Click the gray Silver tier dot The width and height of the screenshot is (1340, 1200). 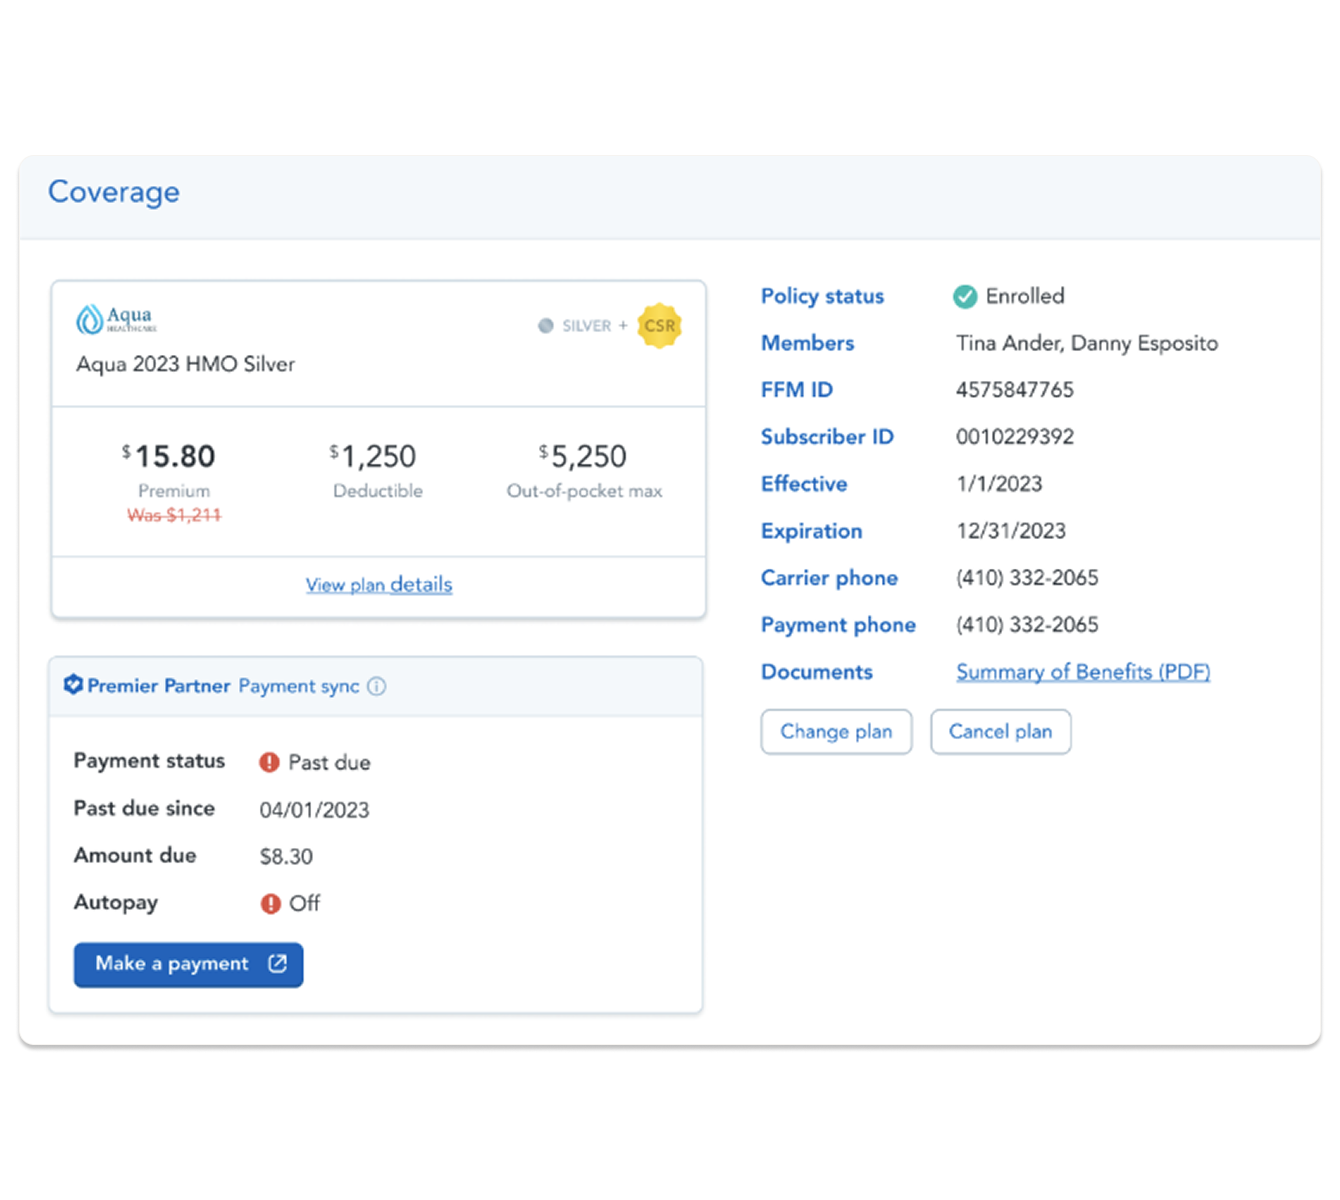click(x=545, y=326)
